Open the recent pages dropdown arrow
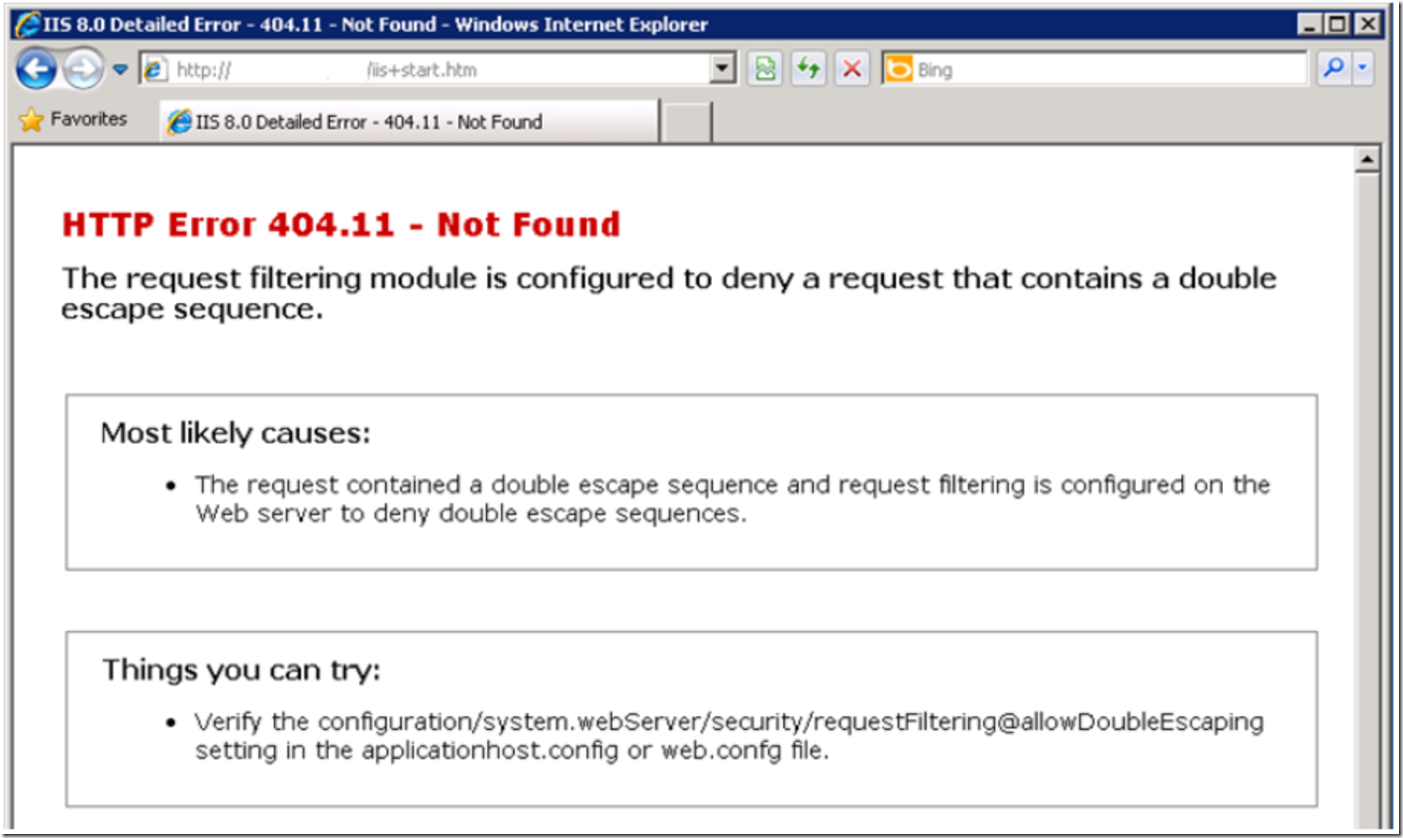1403x838 pixels. click(x=119, y=69)
